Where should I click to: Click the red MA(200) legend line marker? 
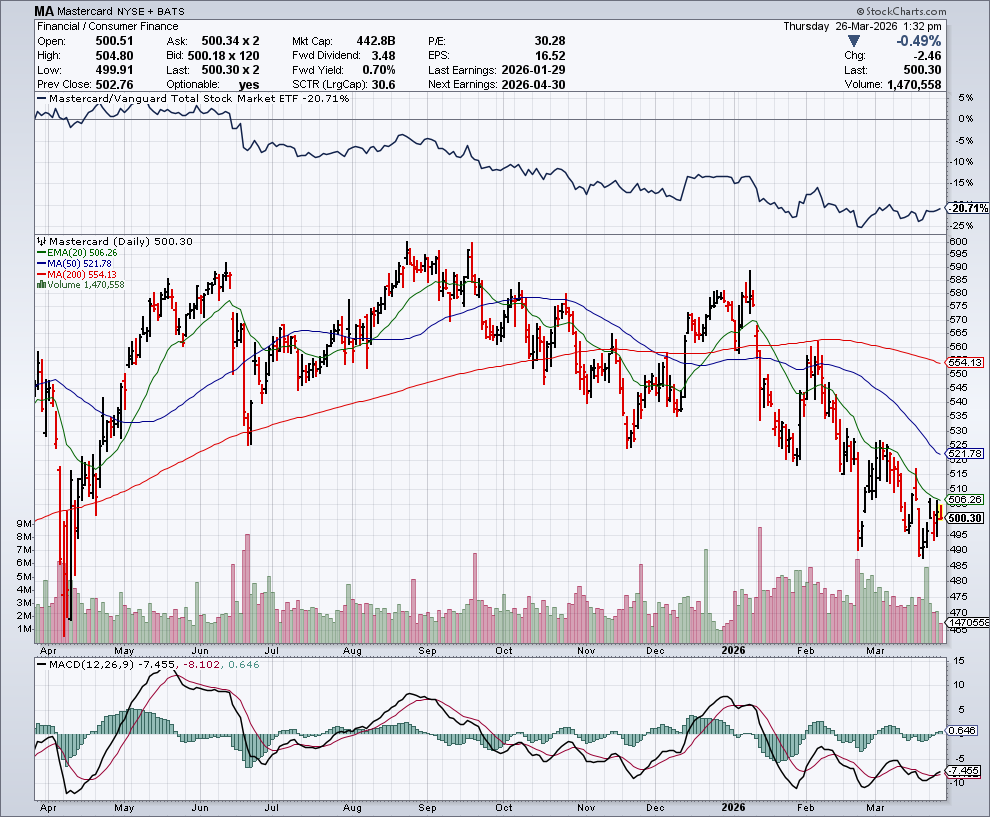point(40,274)
